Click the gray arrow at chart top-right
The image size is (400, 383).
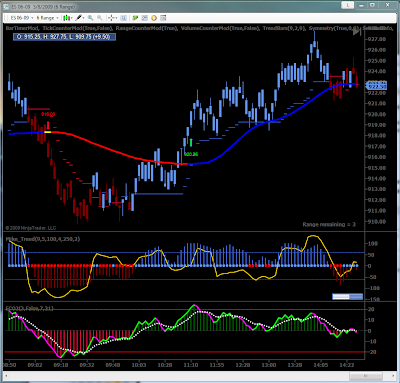(357, 32)
